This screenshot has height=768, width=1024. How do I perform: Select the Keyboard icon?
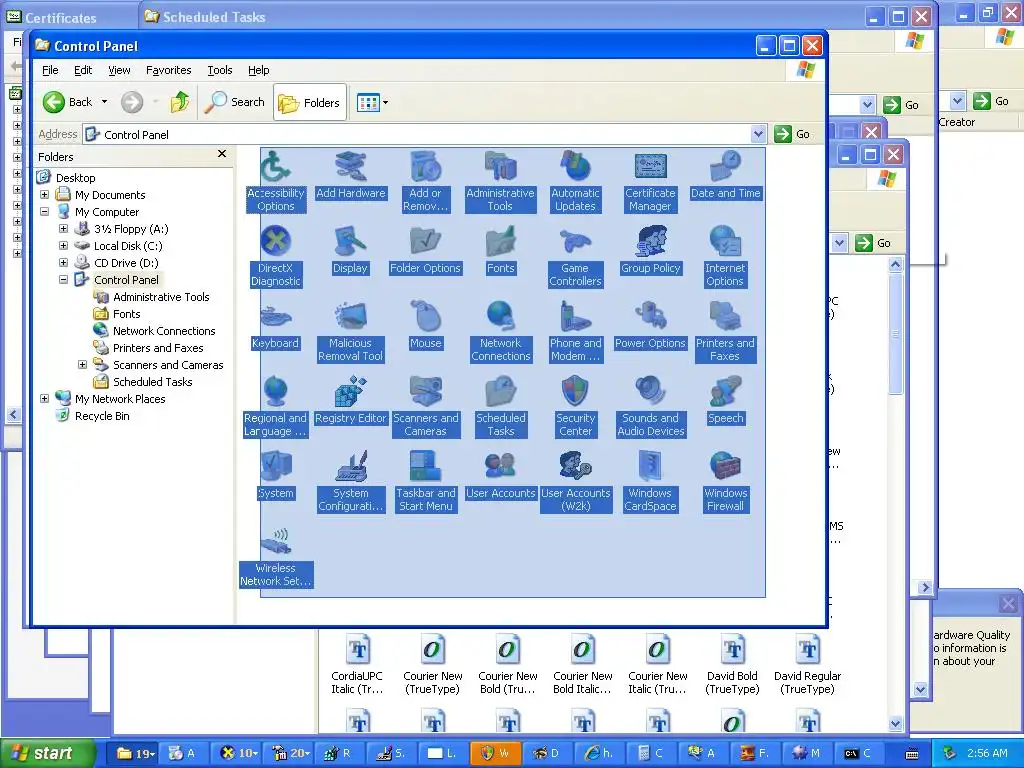tap(276, 325)
